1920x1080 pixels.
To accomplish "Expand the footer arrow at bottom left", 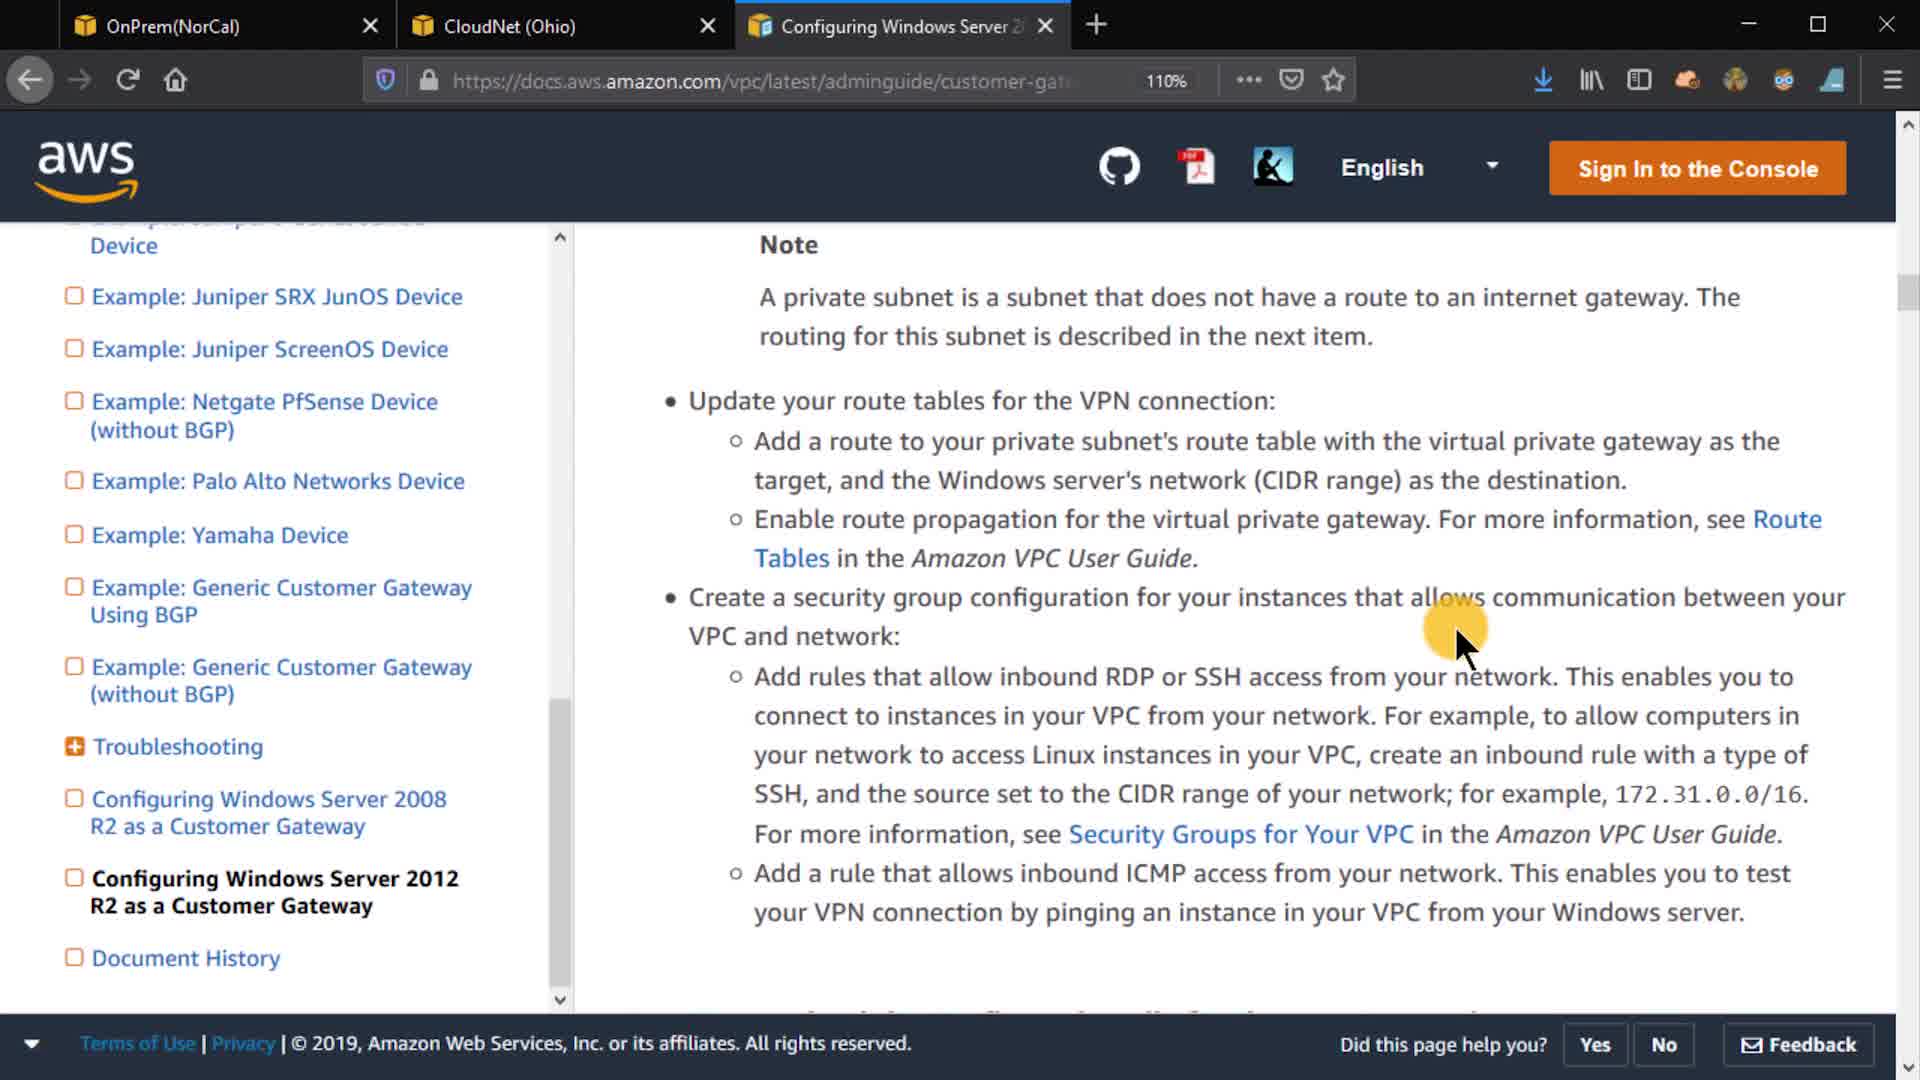I will click(x=32, y=1044).
